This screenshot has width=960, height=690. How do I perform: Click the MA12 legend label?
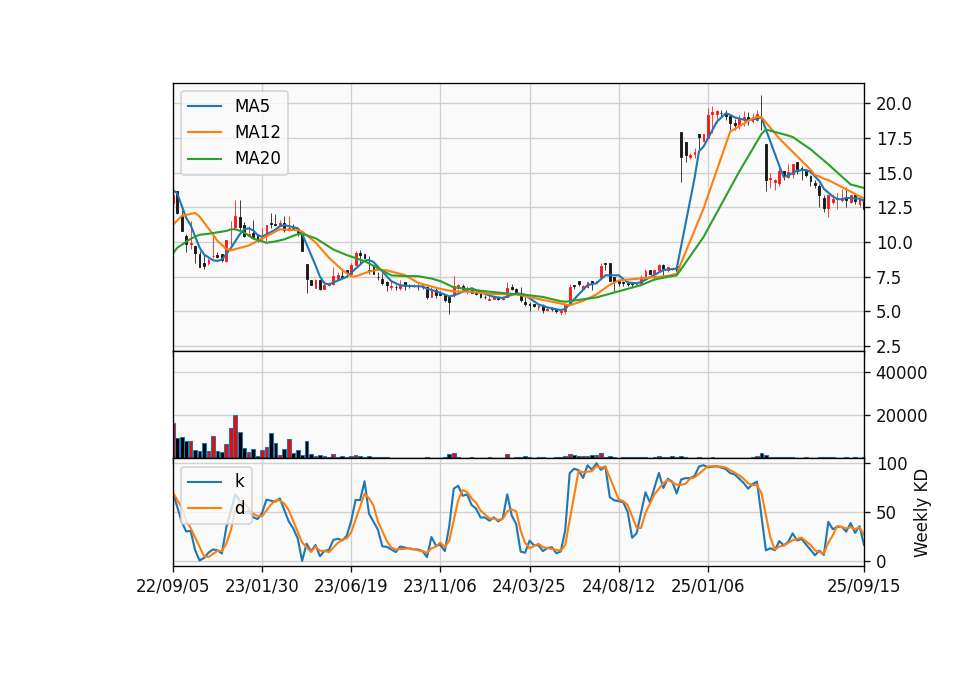pyautogui.click(x=257, y=132)
